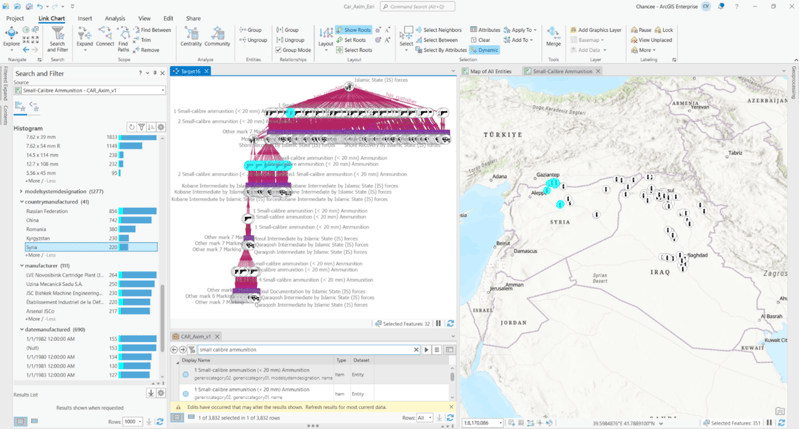Select the Russian Federation histogram bar

(x=138, y=211)
